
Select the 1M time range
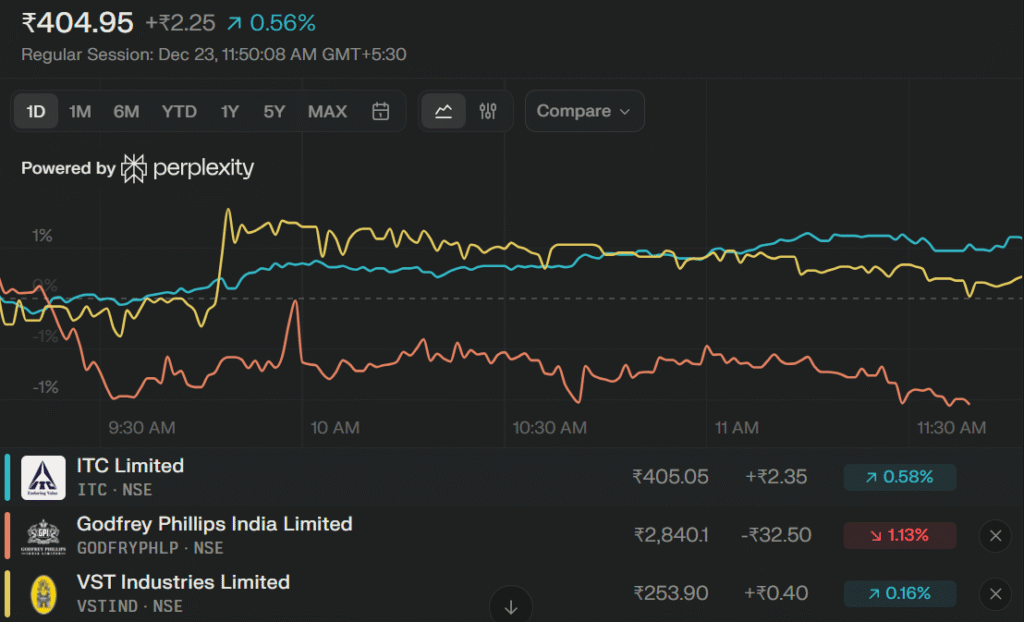pyautogui.click(x=80, y=111)
